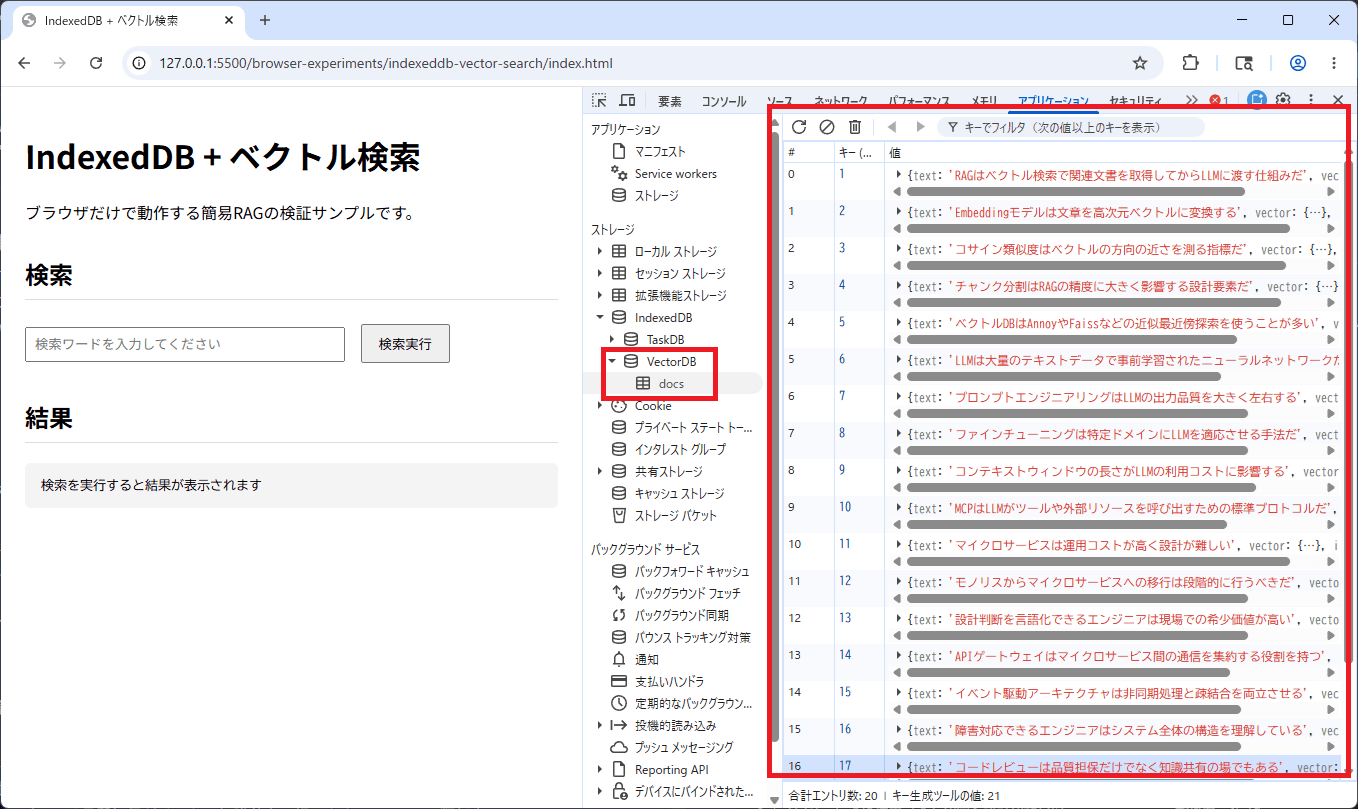Toggle the DevTools device toolbar icon
Screen dimensions: 1358x809
point(627,100)
